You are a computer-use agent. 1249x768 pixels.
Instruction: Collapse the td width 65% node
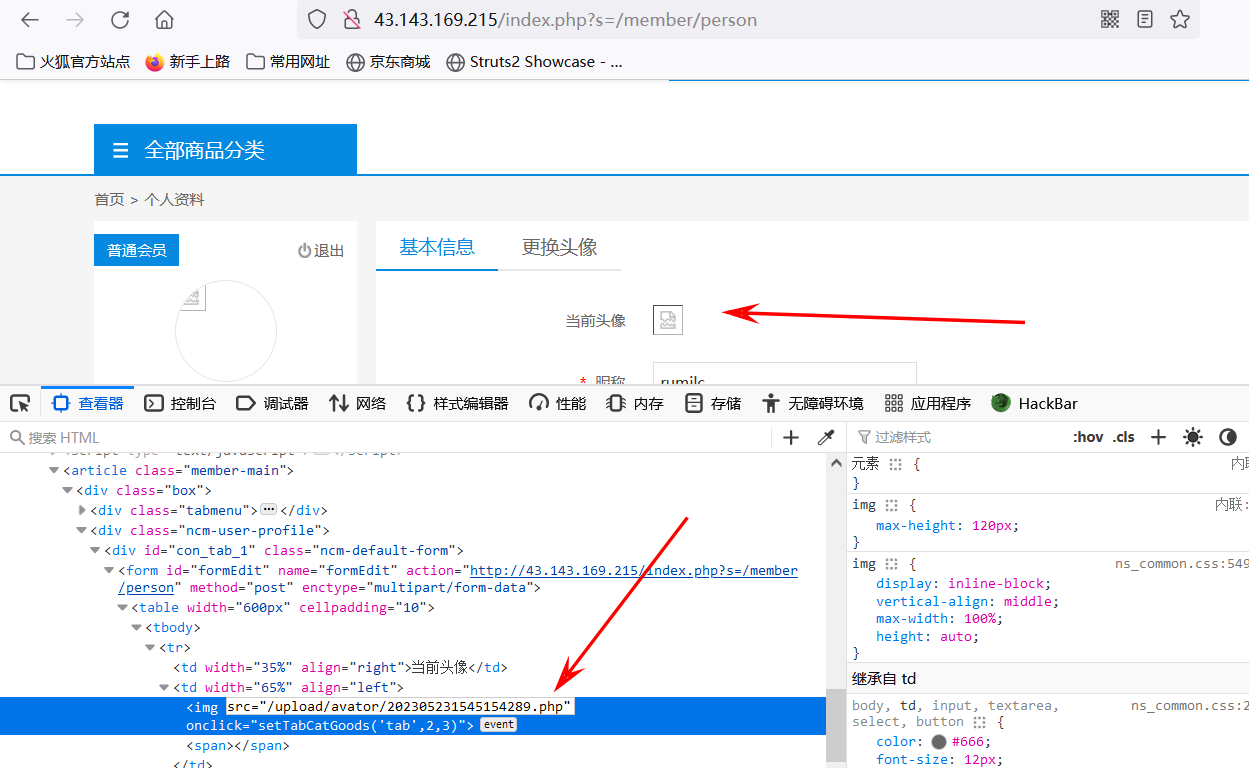click(164, 687)
